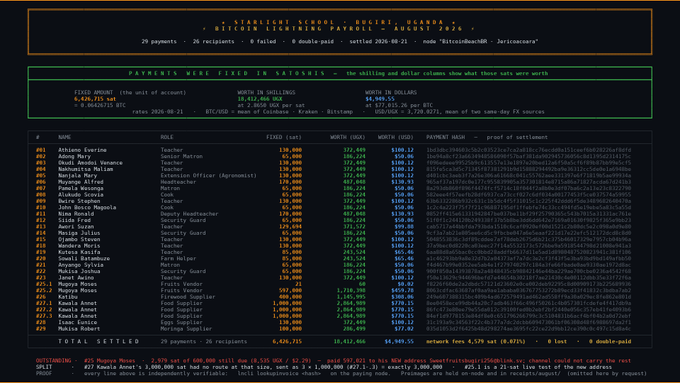The height and width of the screenshot is (383, 680).
Task: Click row number #25.1
Action: (44, 284)
